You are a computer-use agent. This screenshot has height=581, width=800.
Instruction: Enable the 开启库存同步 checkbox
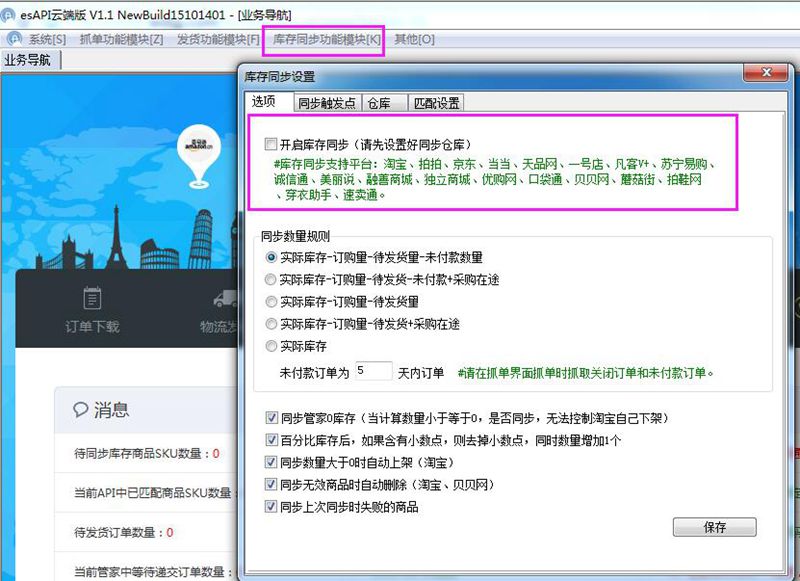[270, 144]
